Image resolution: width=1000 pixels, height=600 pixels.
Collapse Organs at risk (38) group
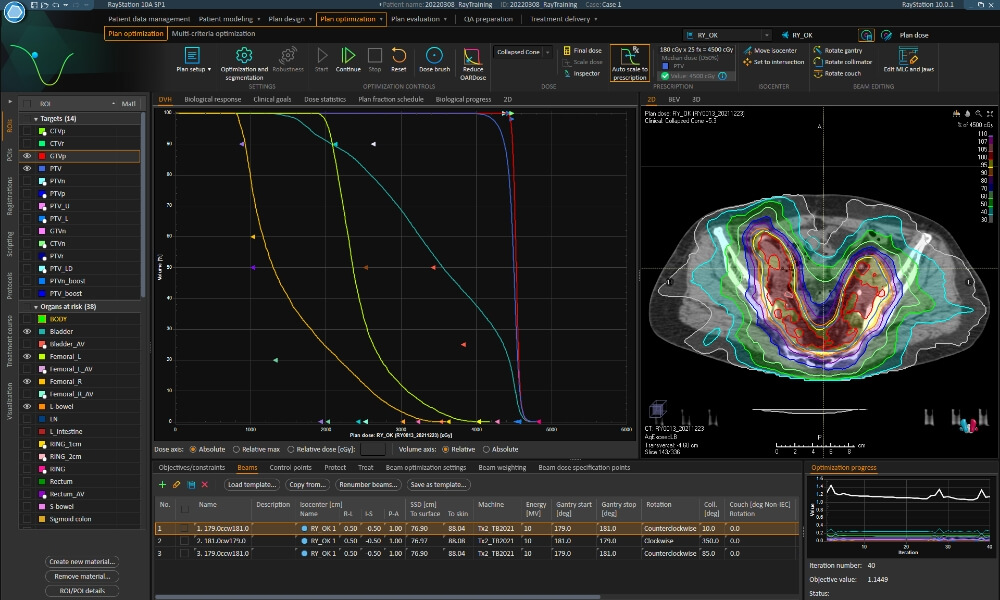pyautogui.click(x=36, y=307)
